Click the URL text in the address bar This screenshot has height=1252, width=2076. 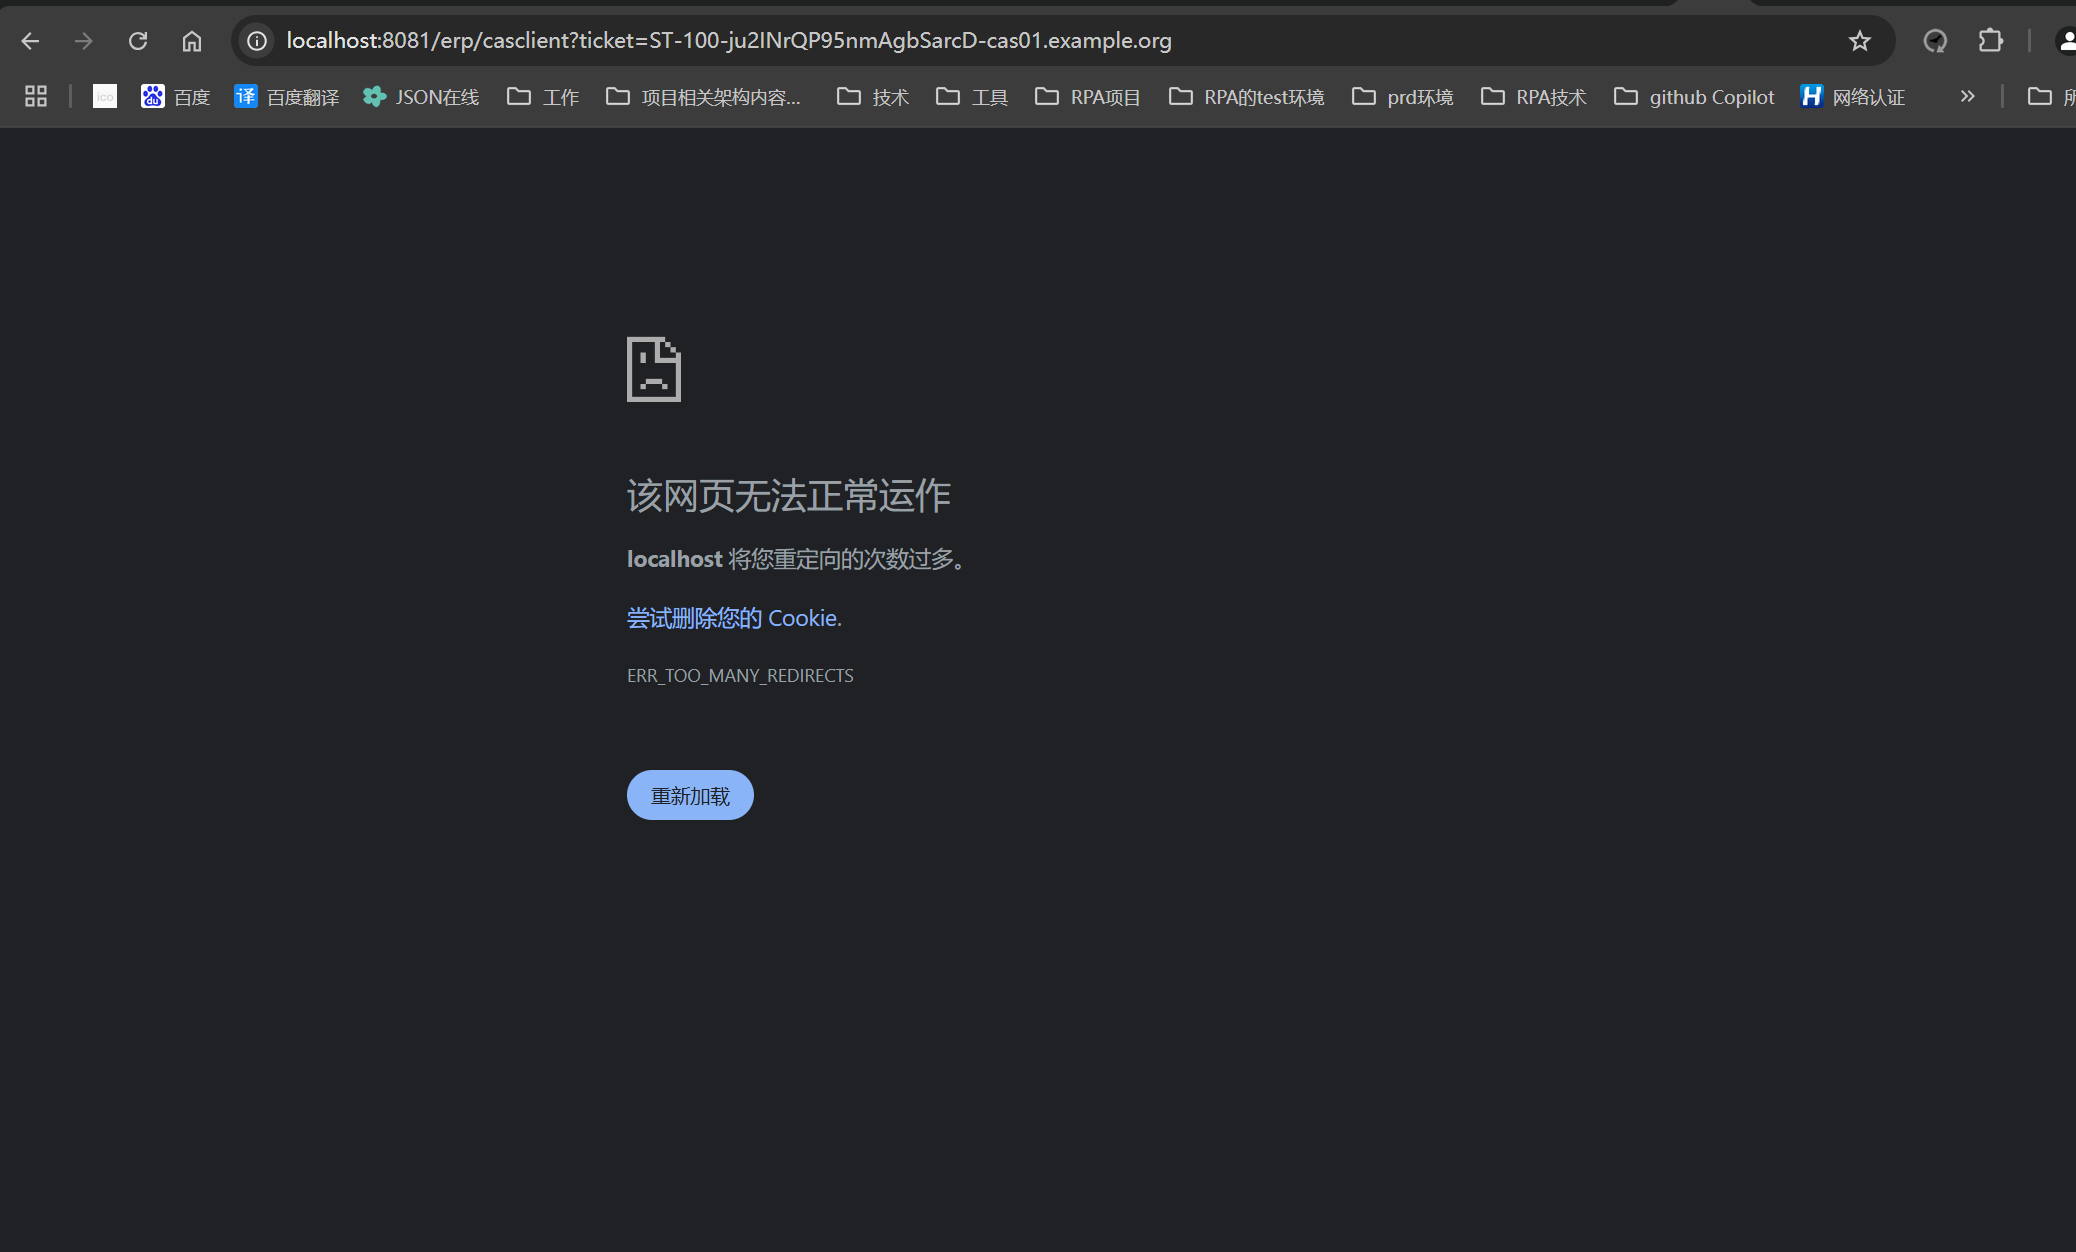(x=729, y=41)
